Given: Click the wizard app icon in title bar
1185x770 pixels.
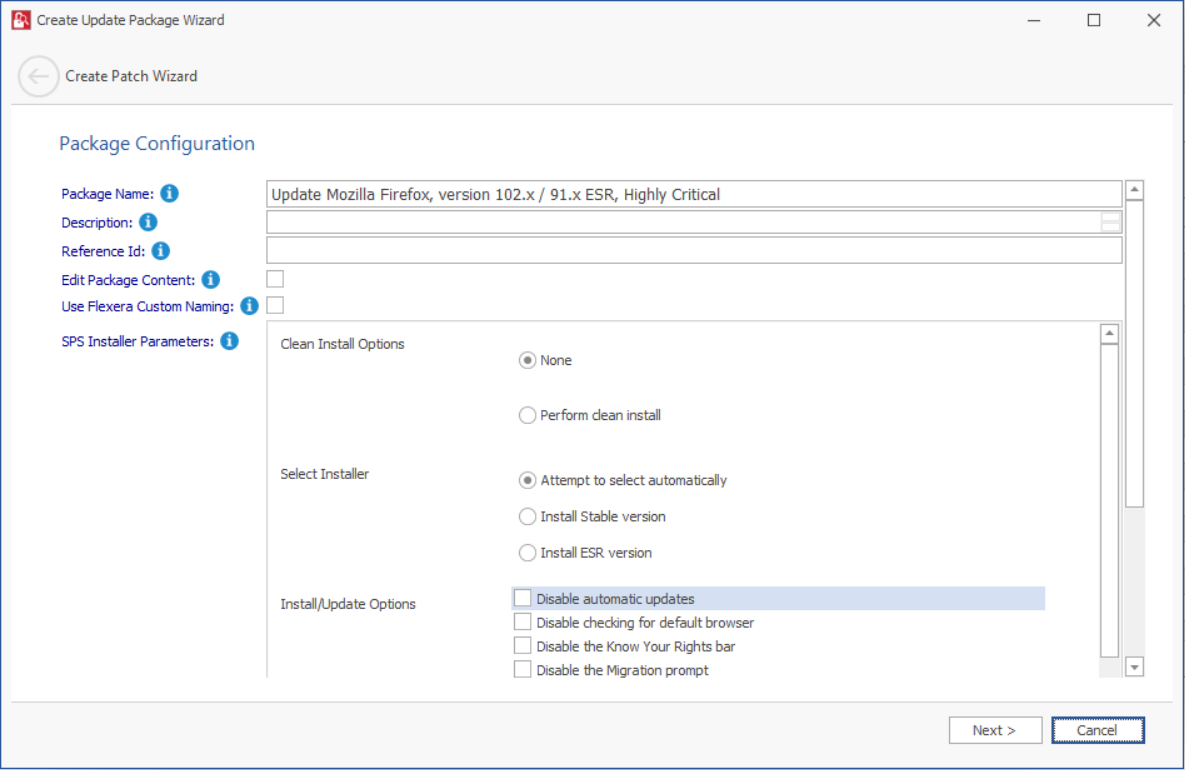Looking at the screenshot, I should coord(21,19).
